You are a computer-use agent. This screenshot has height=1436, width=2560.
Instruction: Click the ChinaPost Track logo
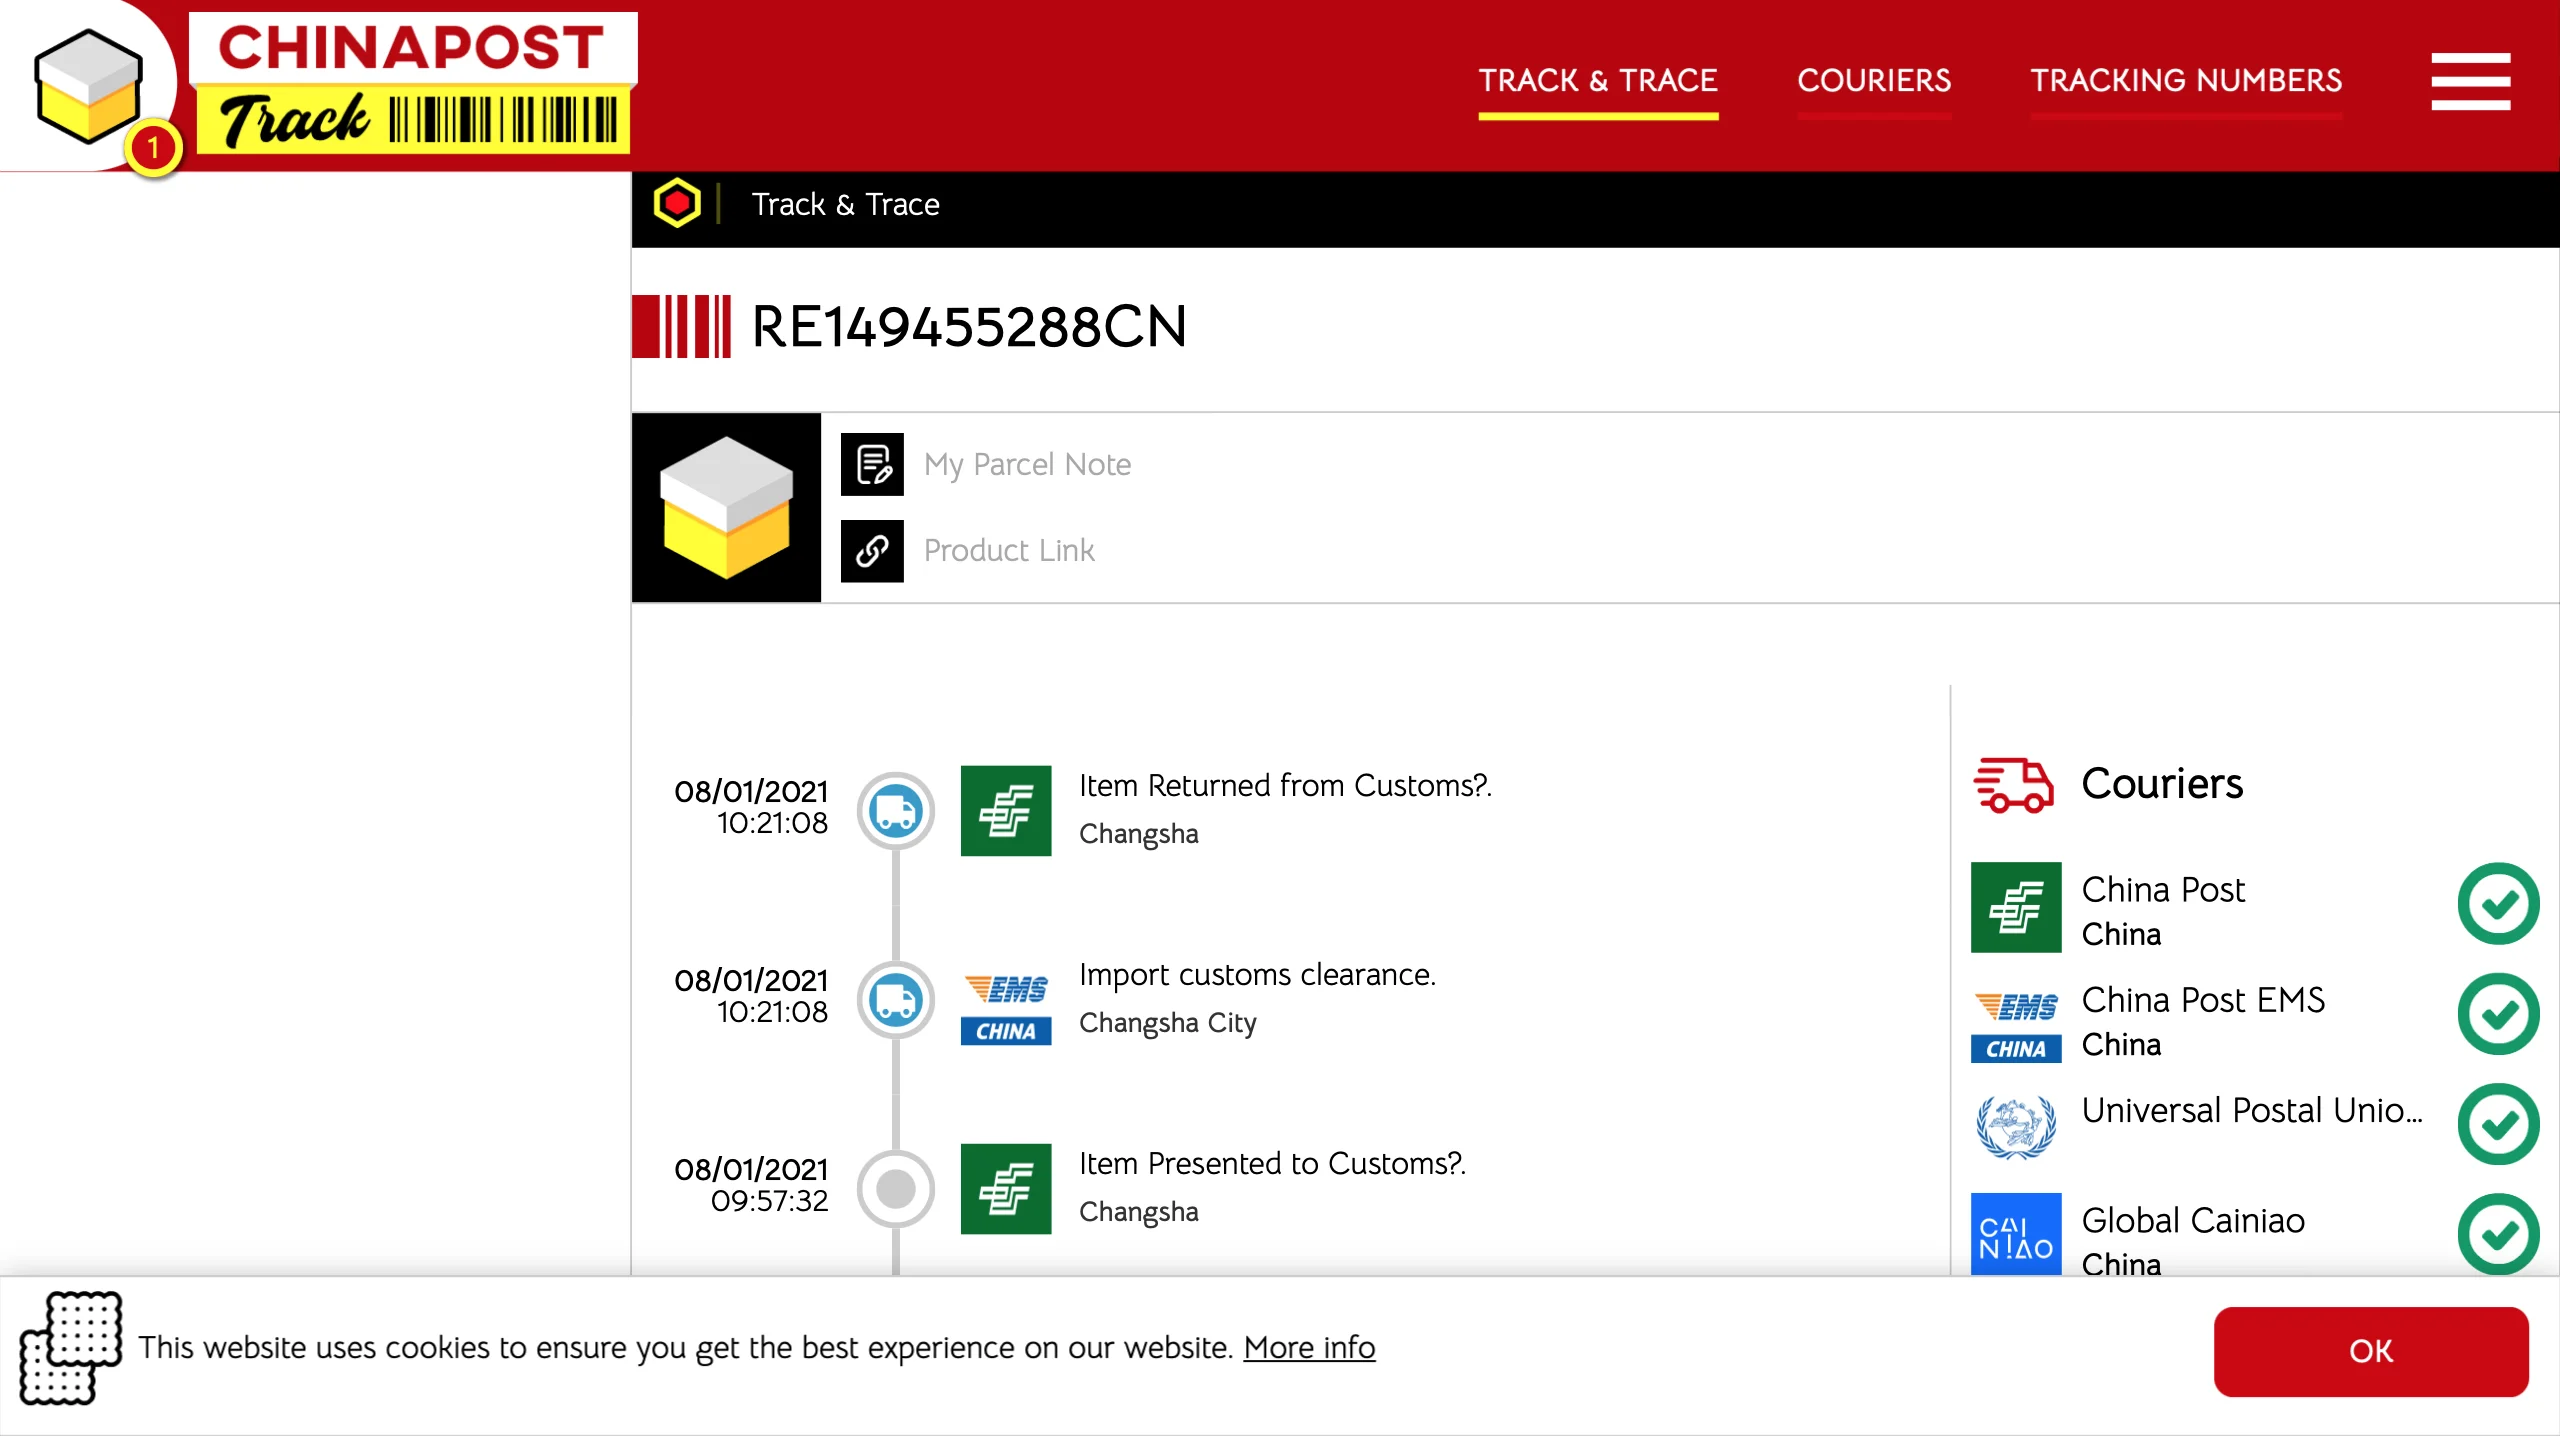click(410, 84)
